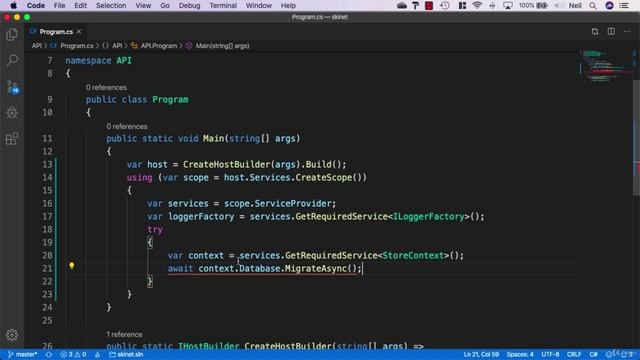Open the AirPlay display menu bar icon
The image size is (640, 360).
508,6
